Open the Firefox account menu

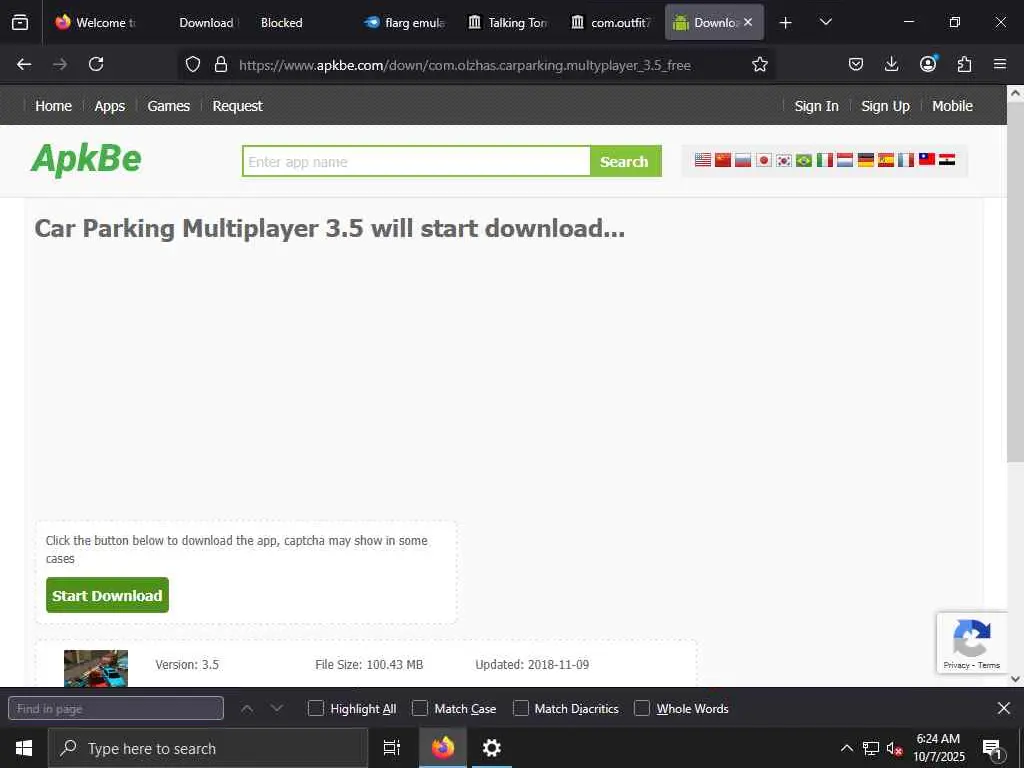(x=928, y=64)
